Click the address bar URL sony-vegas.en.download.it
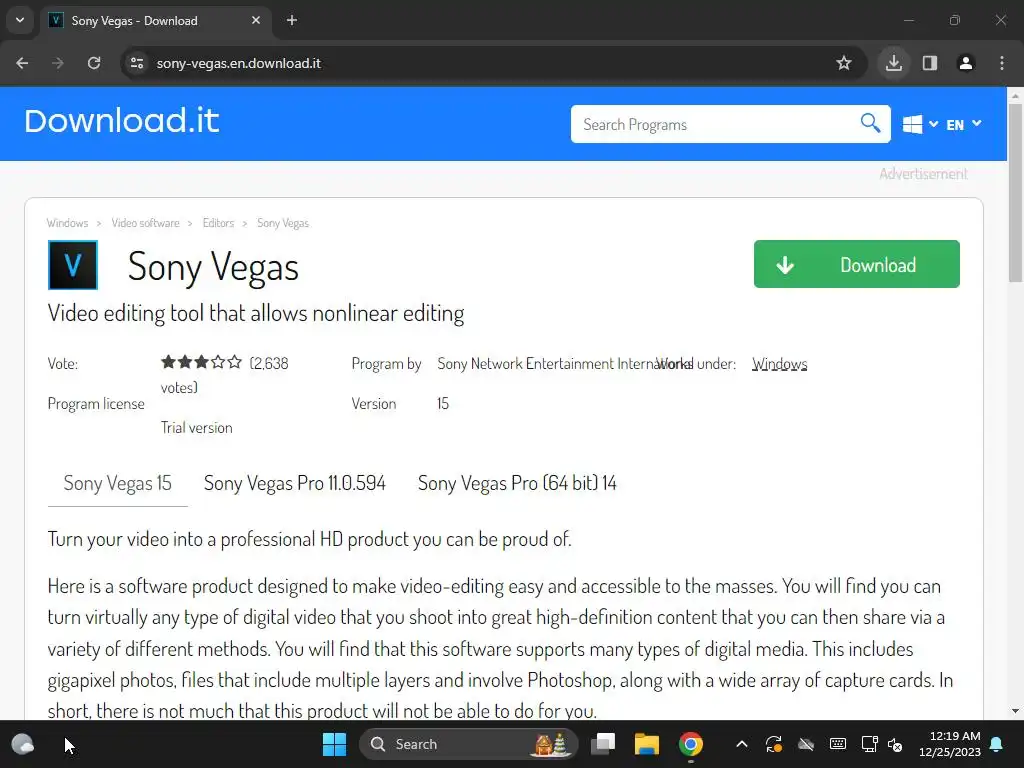This screenshot has width=1024, height=768. pos(239,63)
